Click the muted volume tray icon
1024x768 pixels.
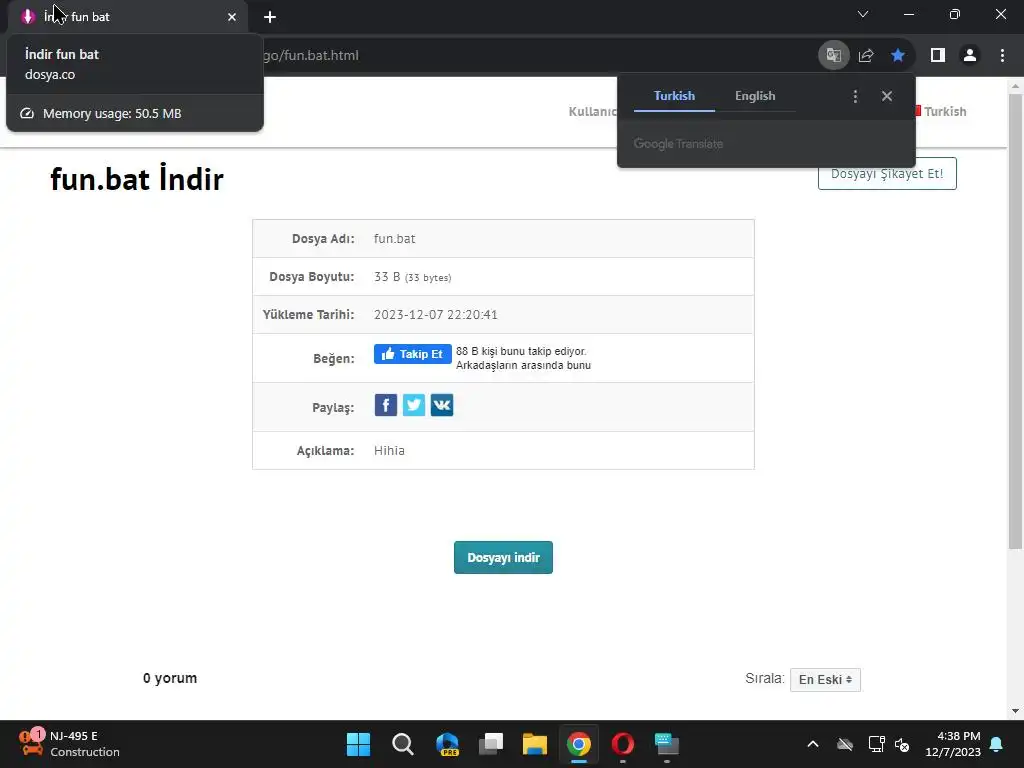tap(902, 744)
